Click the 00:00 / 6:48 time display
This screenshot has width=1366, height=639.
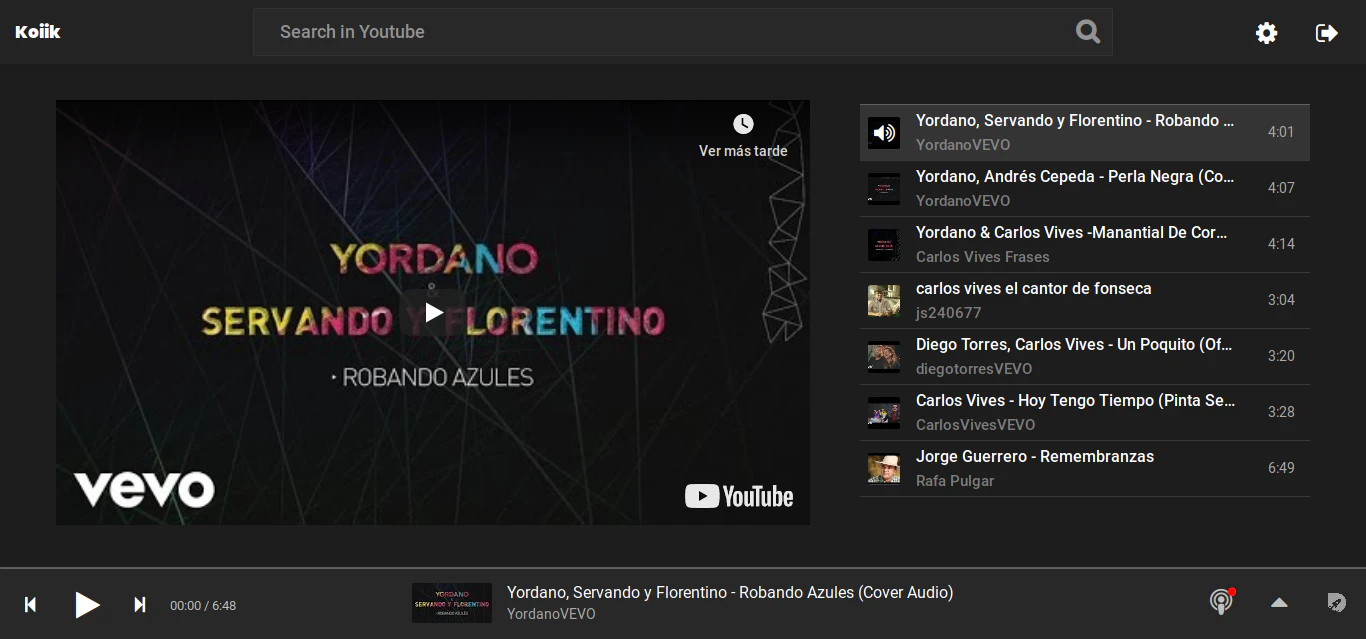203,605
